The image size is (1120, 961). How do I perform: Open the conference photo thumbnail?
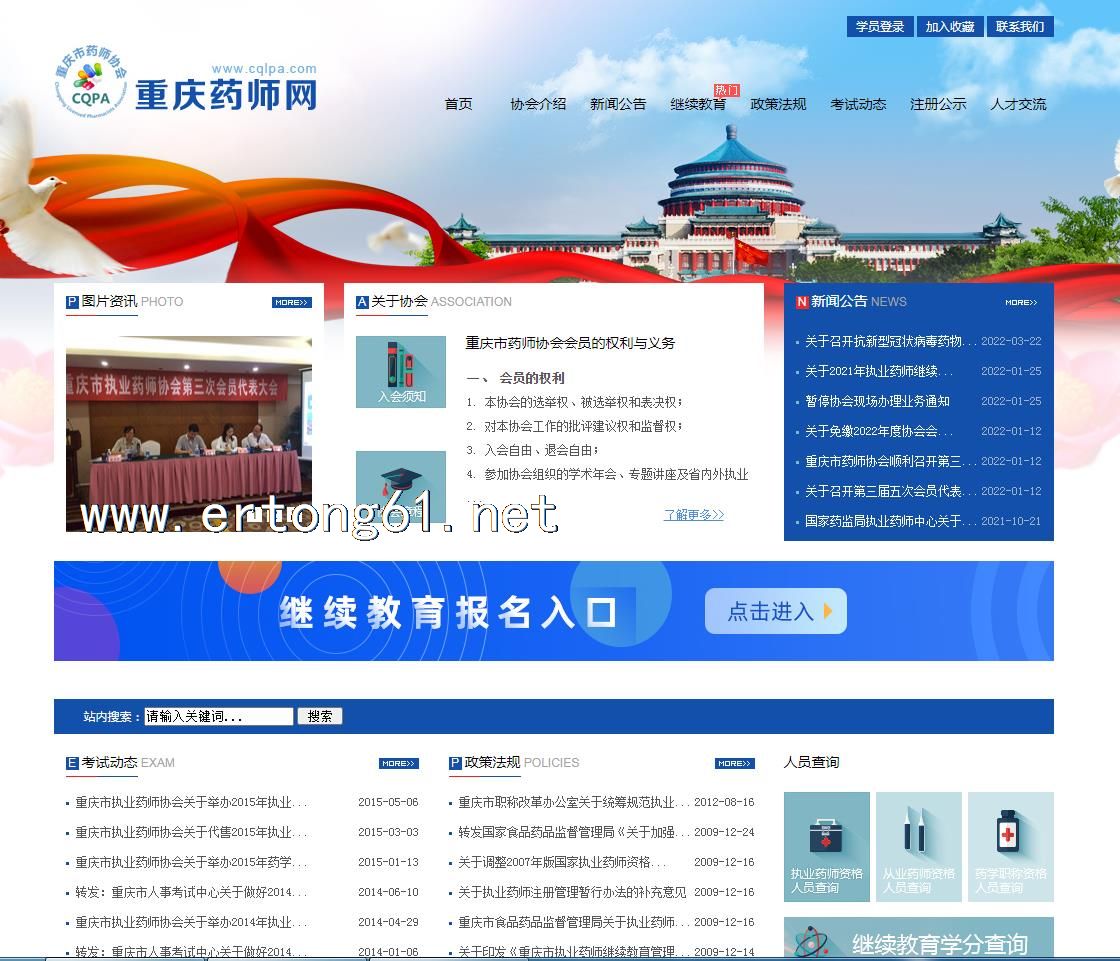(x=189, y=434)
